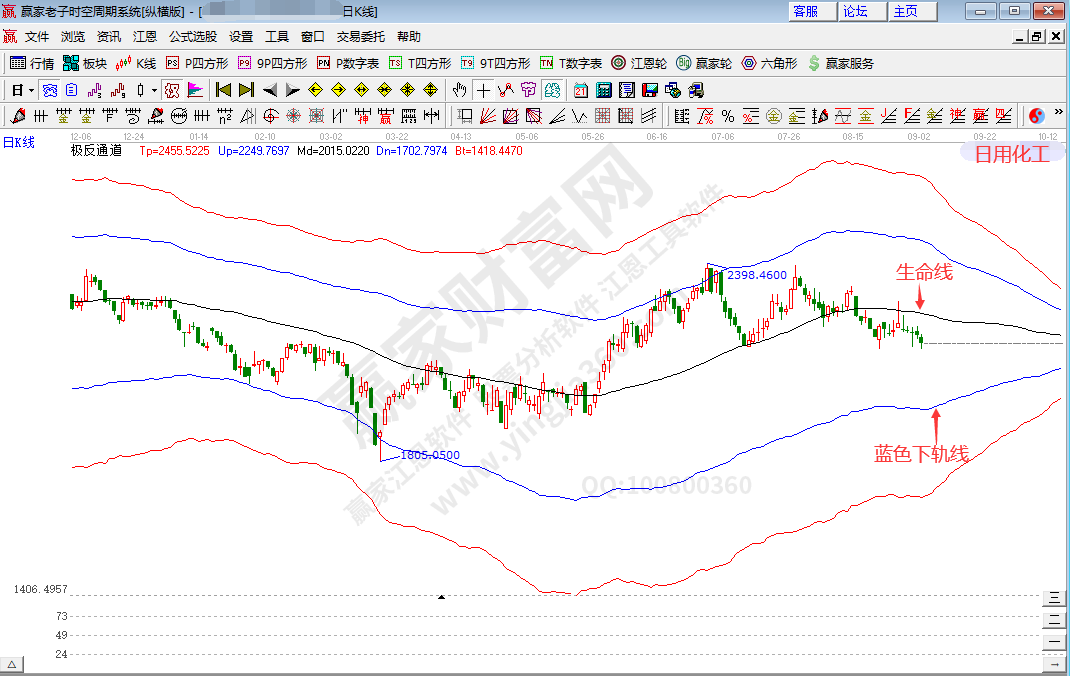
Task: Click the percent sign tool icon
Action: click(728, 115)
